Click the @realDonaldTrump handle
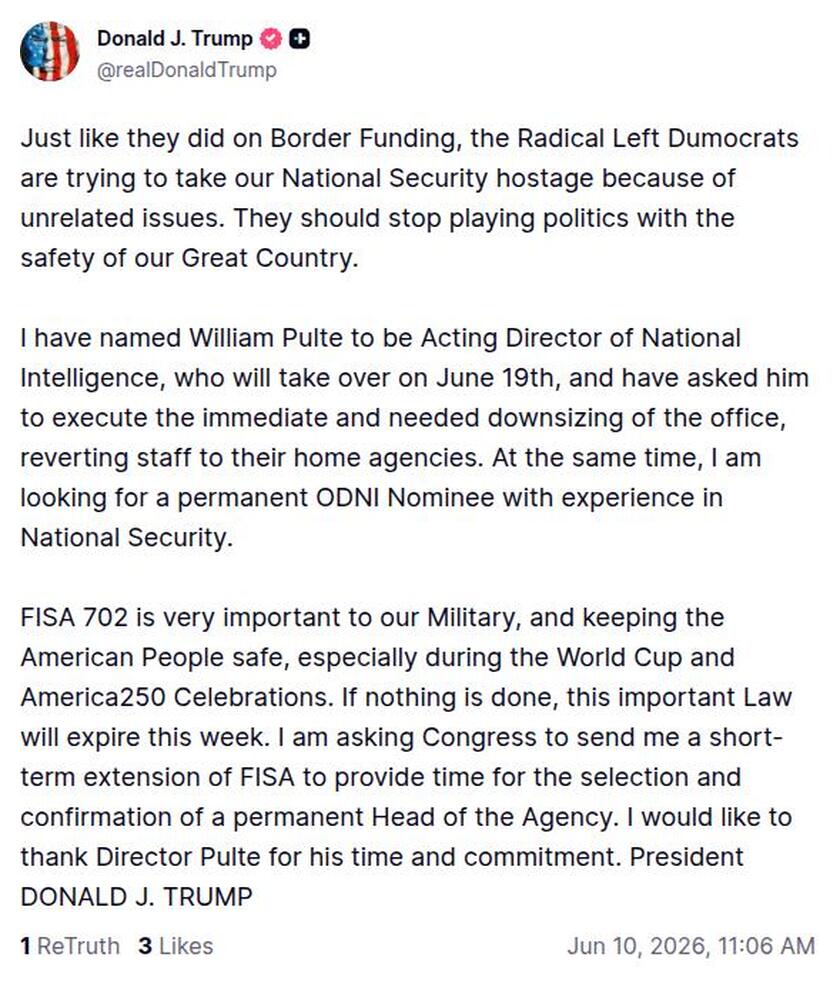Screen dimensions: 840x987 pos(186,70)
